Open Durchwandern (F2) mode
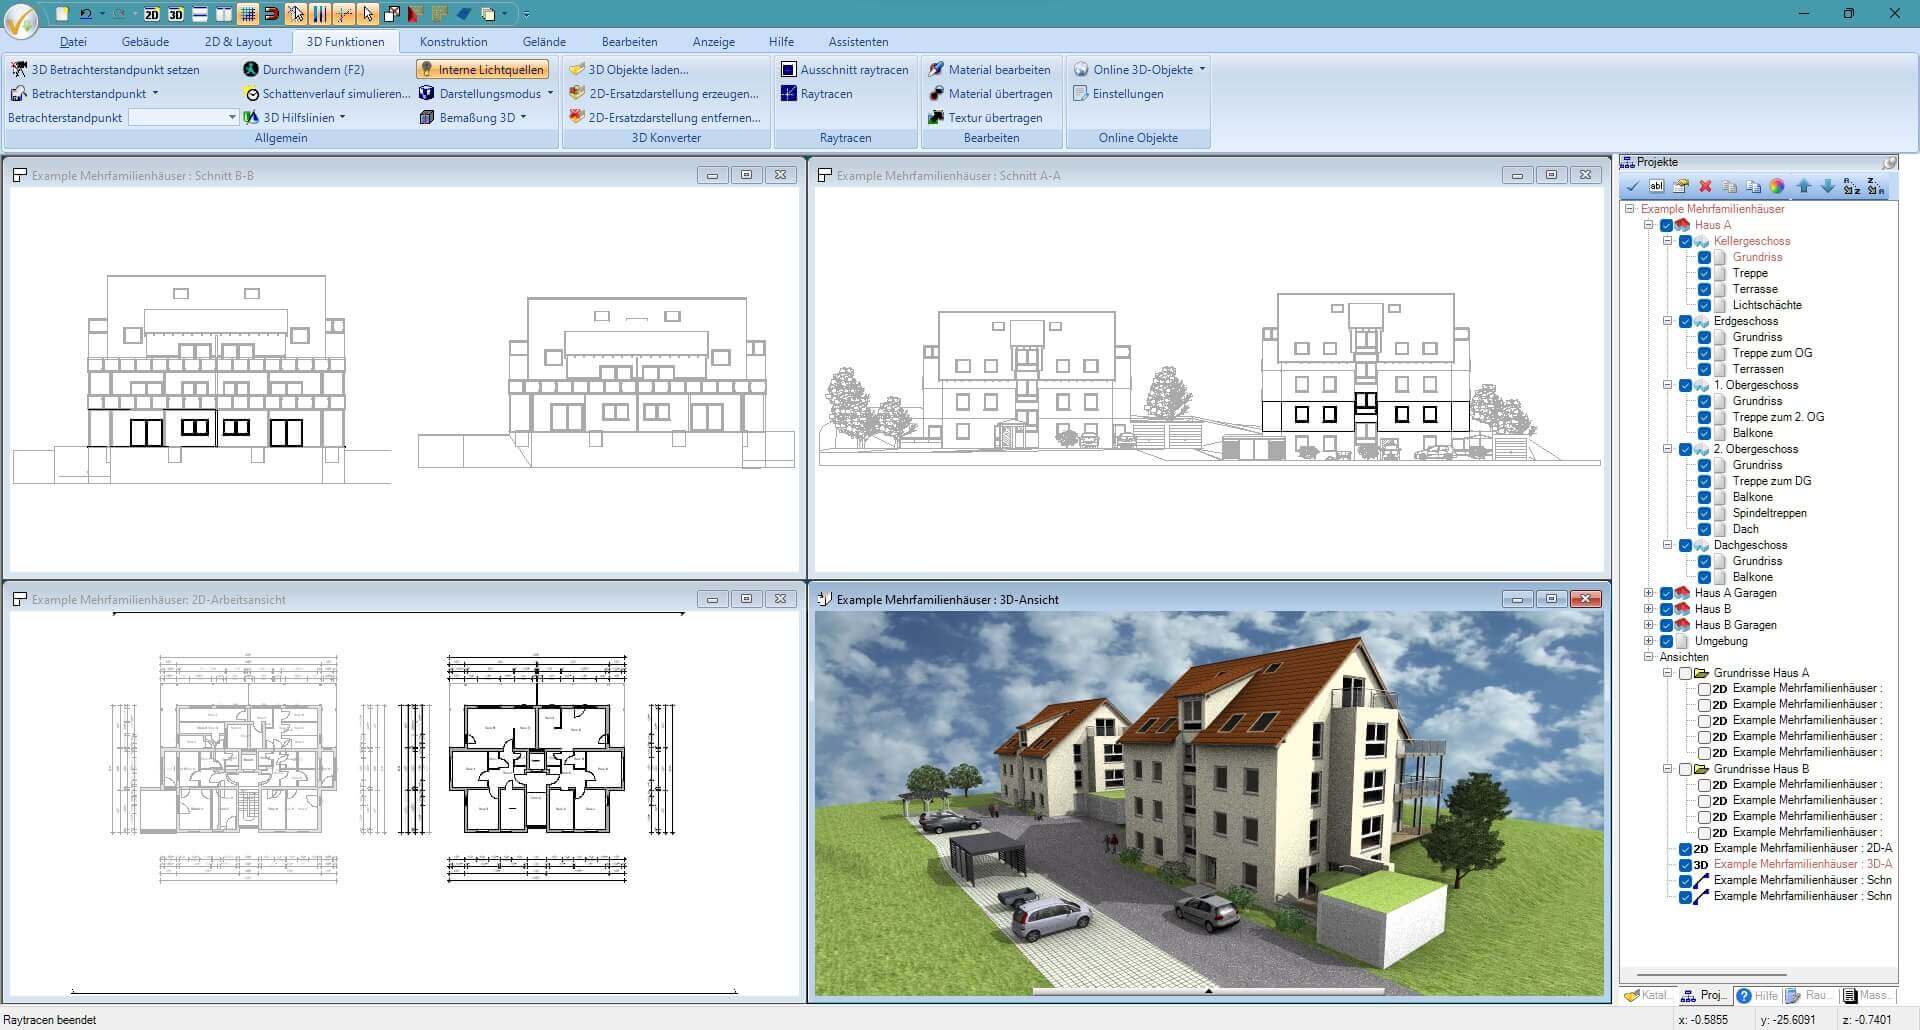The height and width of the screenshot is (1030, 1920). pos(309,69)
